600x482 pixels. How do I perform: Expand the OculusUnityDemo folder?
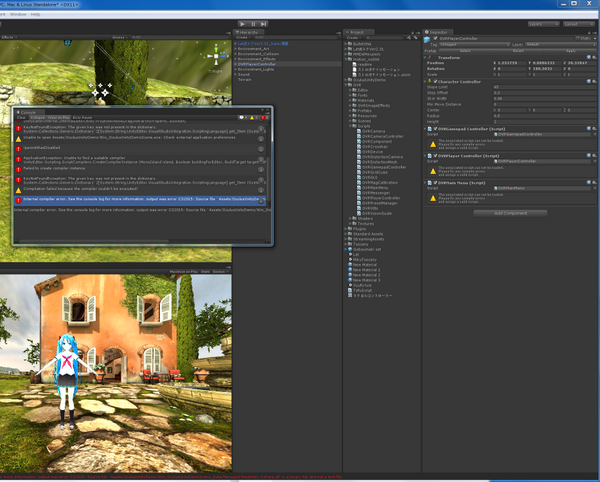pos(346,80)
